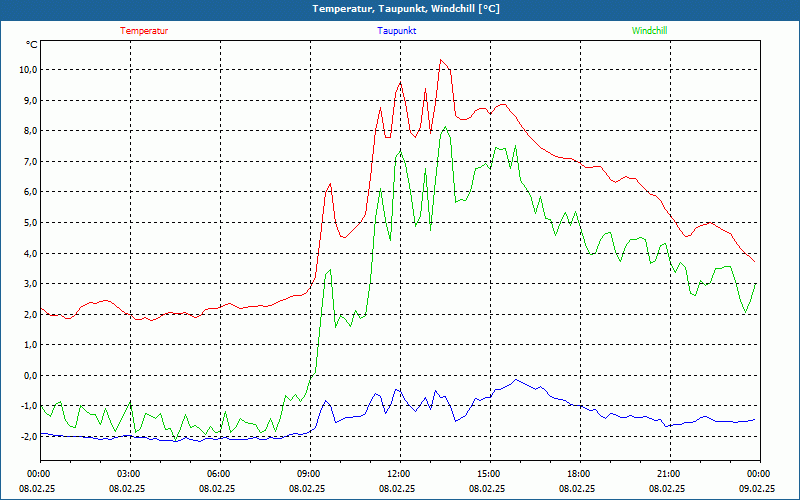
Task: Click the 6,0 y-axis value
Action: 30,192
